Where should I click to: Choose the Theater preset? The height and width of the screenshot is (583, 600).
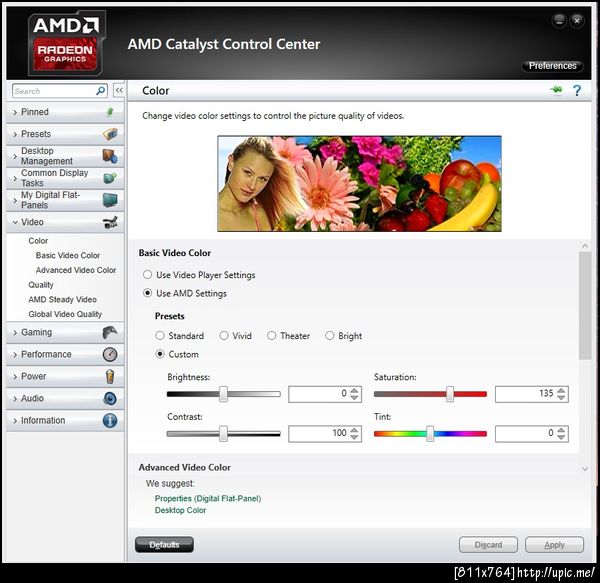click(271, 335)
